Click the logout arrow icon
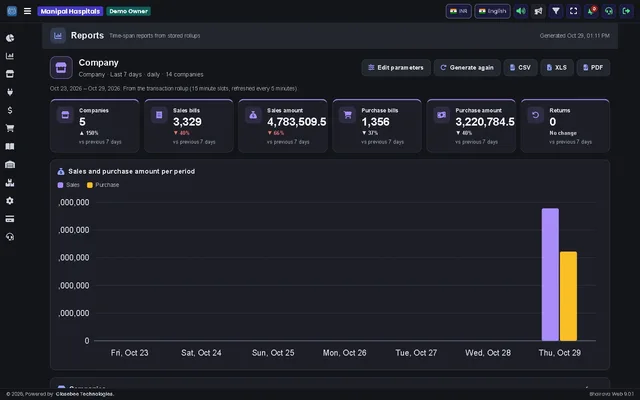This screenshot has height=400, width=640. 626,11
